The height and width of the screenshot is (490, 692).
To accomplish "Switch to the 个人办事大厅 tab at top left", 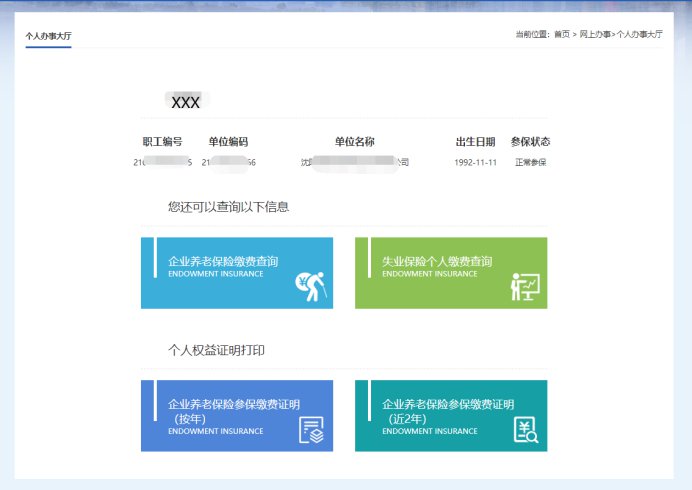I will click(x=48, y=35).
